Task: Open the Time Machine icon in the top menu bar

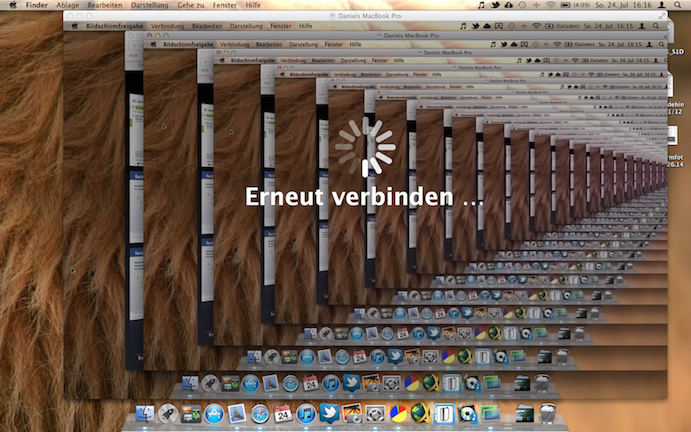Action: [x=522, y=5]
